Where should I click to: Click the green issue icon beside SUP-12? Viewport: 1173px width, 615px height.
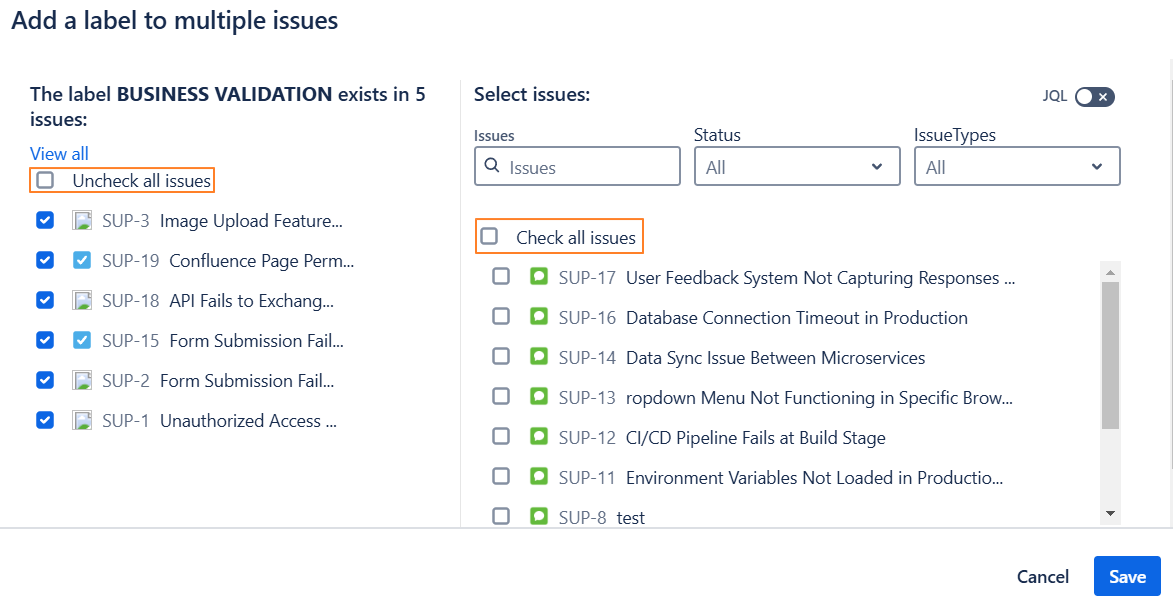click(x=539, y=437)
